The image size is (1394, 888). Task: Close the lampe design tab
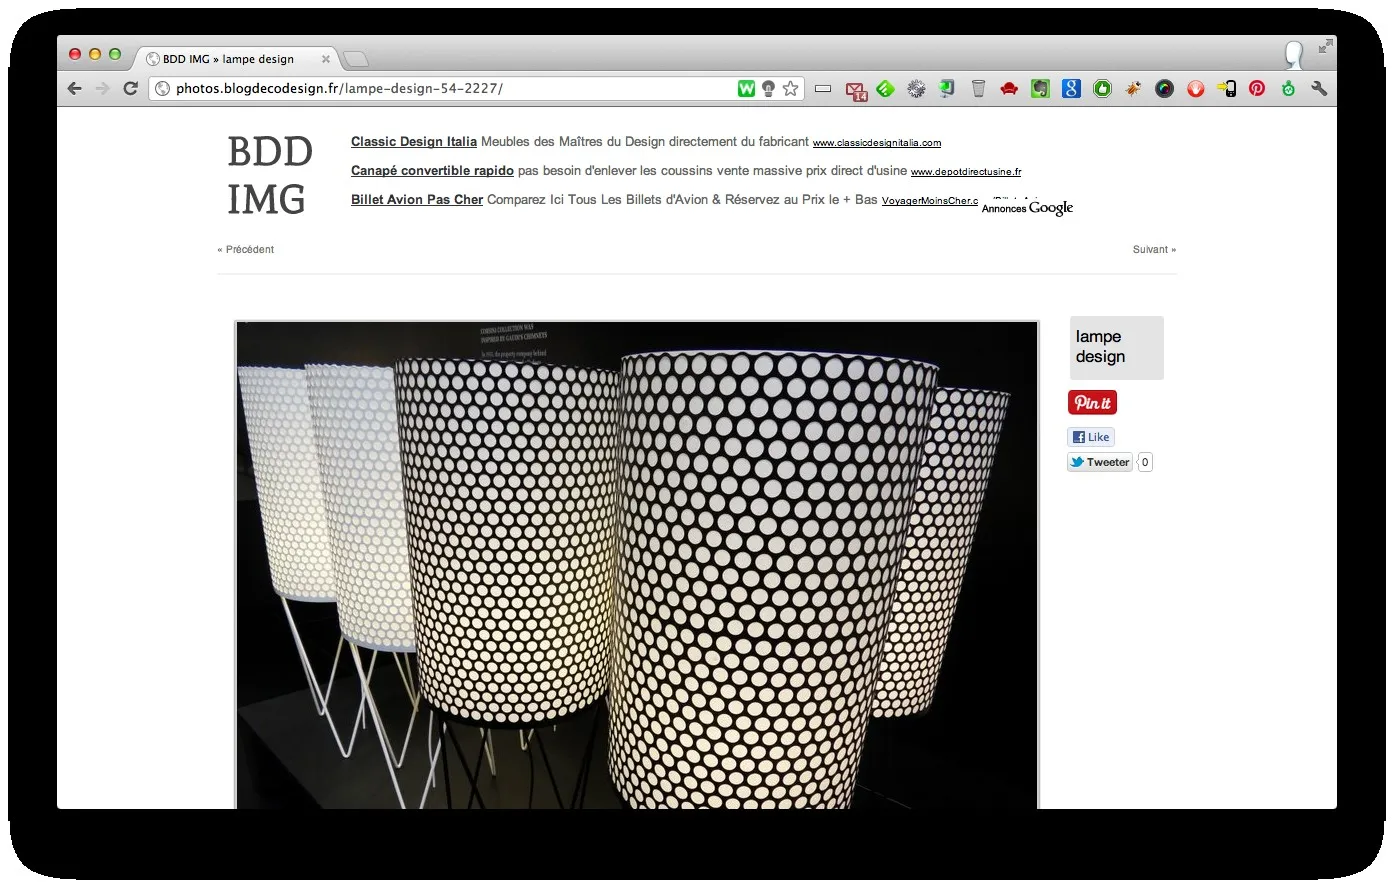tap(325, 59)
